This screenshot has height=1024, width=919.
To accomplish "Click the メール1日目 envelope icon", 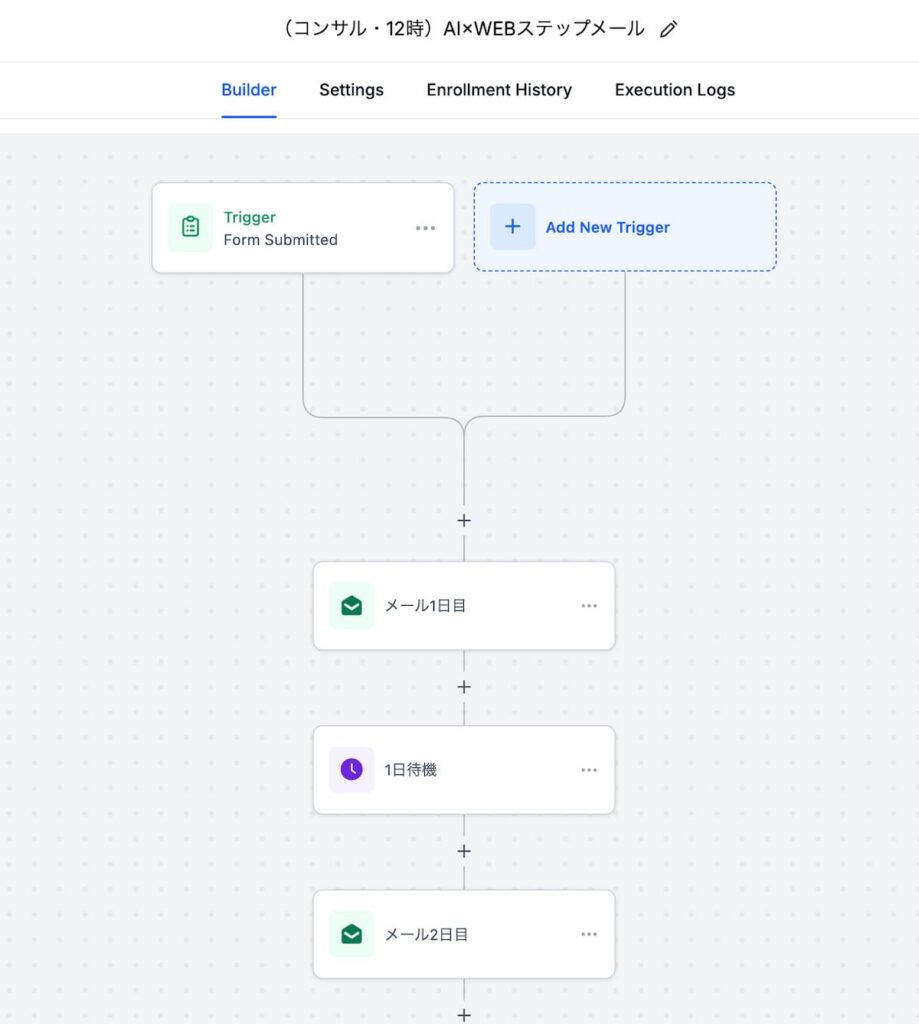I will (351, 605).
